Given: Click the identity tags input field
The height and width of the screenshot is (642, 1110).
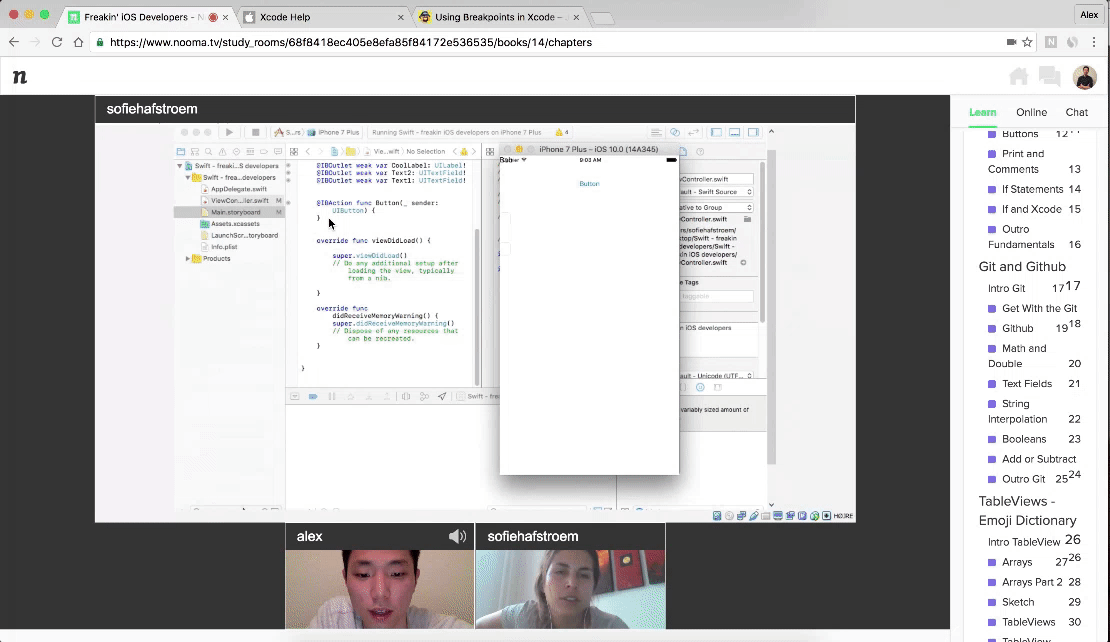Looking at the screenshot, I should pyautogui.click(x=716, y=296).
